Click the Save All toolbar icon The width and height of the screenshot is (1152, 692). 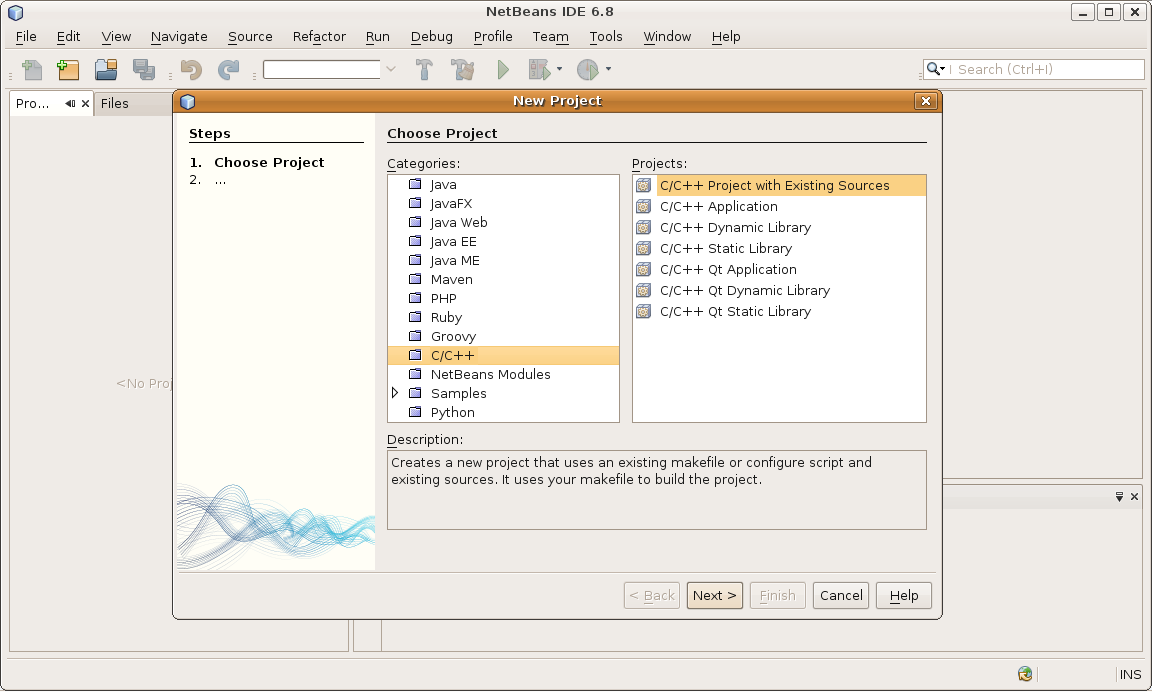[x=144, y=70]
